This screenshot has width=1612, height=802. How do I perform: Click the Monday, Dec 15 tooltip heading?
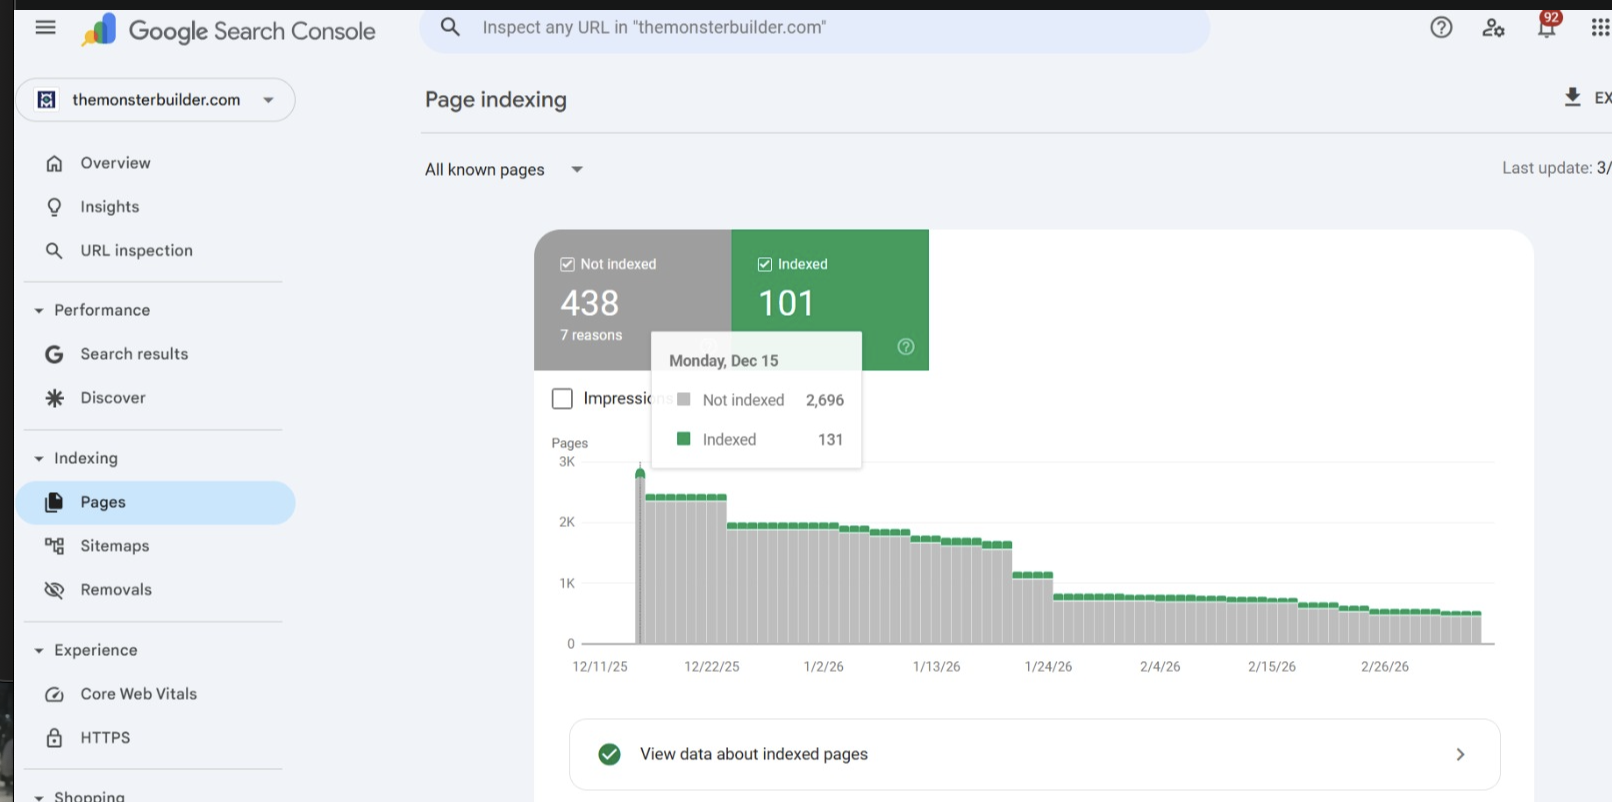pos(724,361)
